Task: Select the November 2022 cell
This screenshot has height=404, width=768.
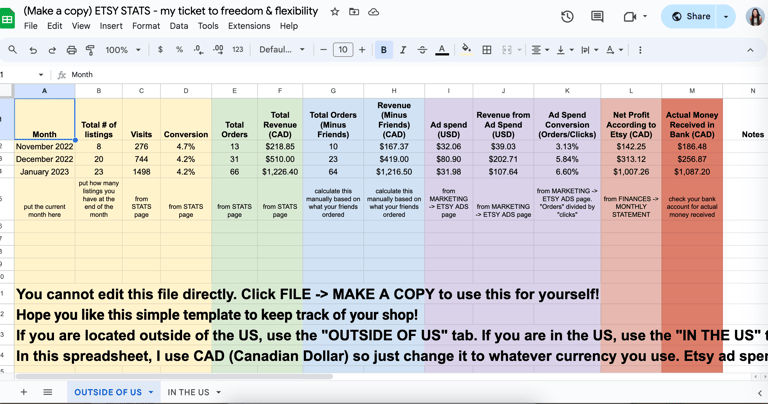Action: 45,146
